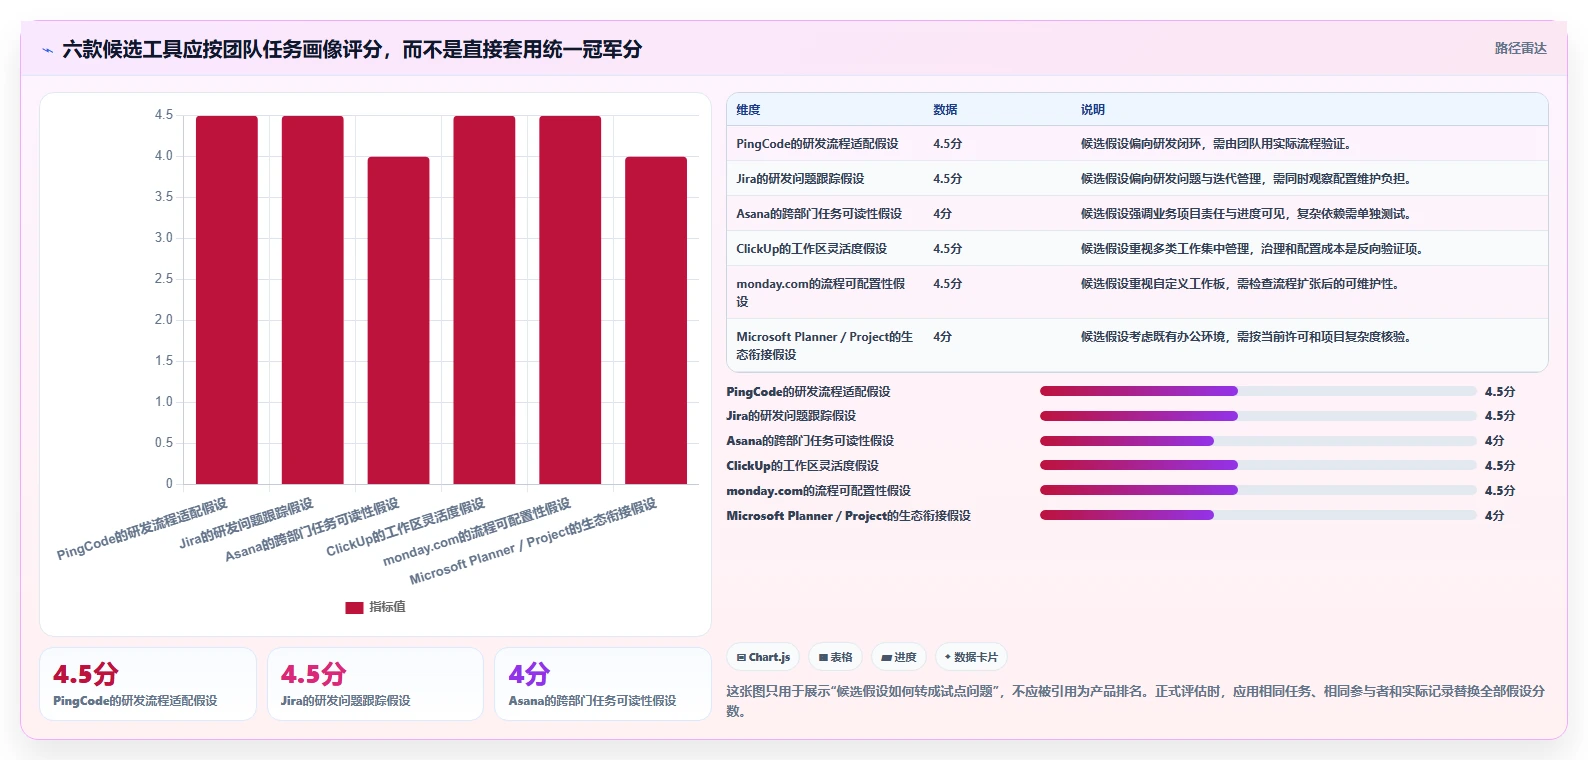Click the 进度 tag chip
Viewport: 1588px width, 760px height.
[899, 657]
